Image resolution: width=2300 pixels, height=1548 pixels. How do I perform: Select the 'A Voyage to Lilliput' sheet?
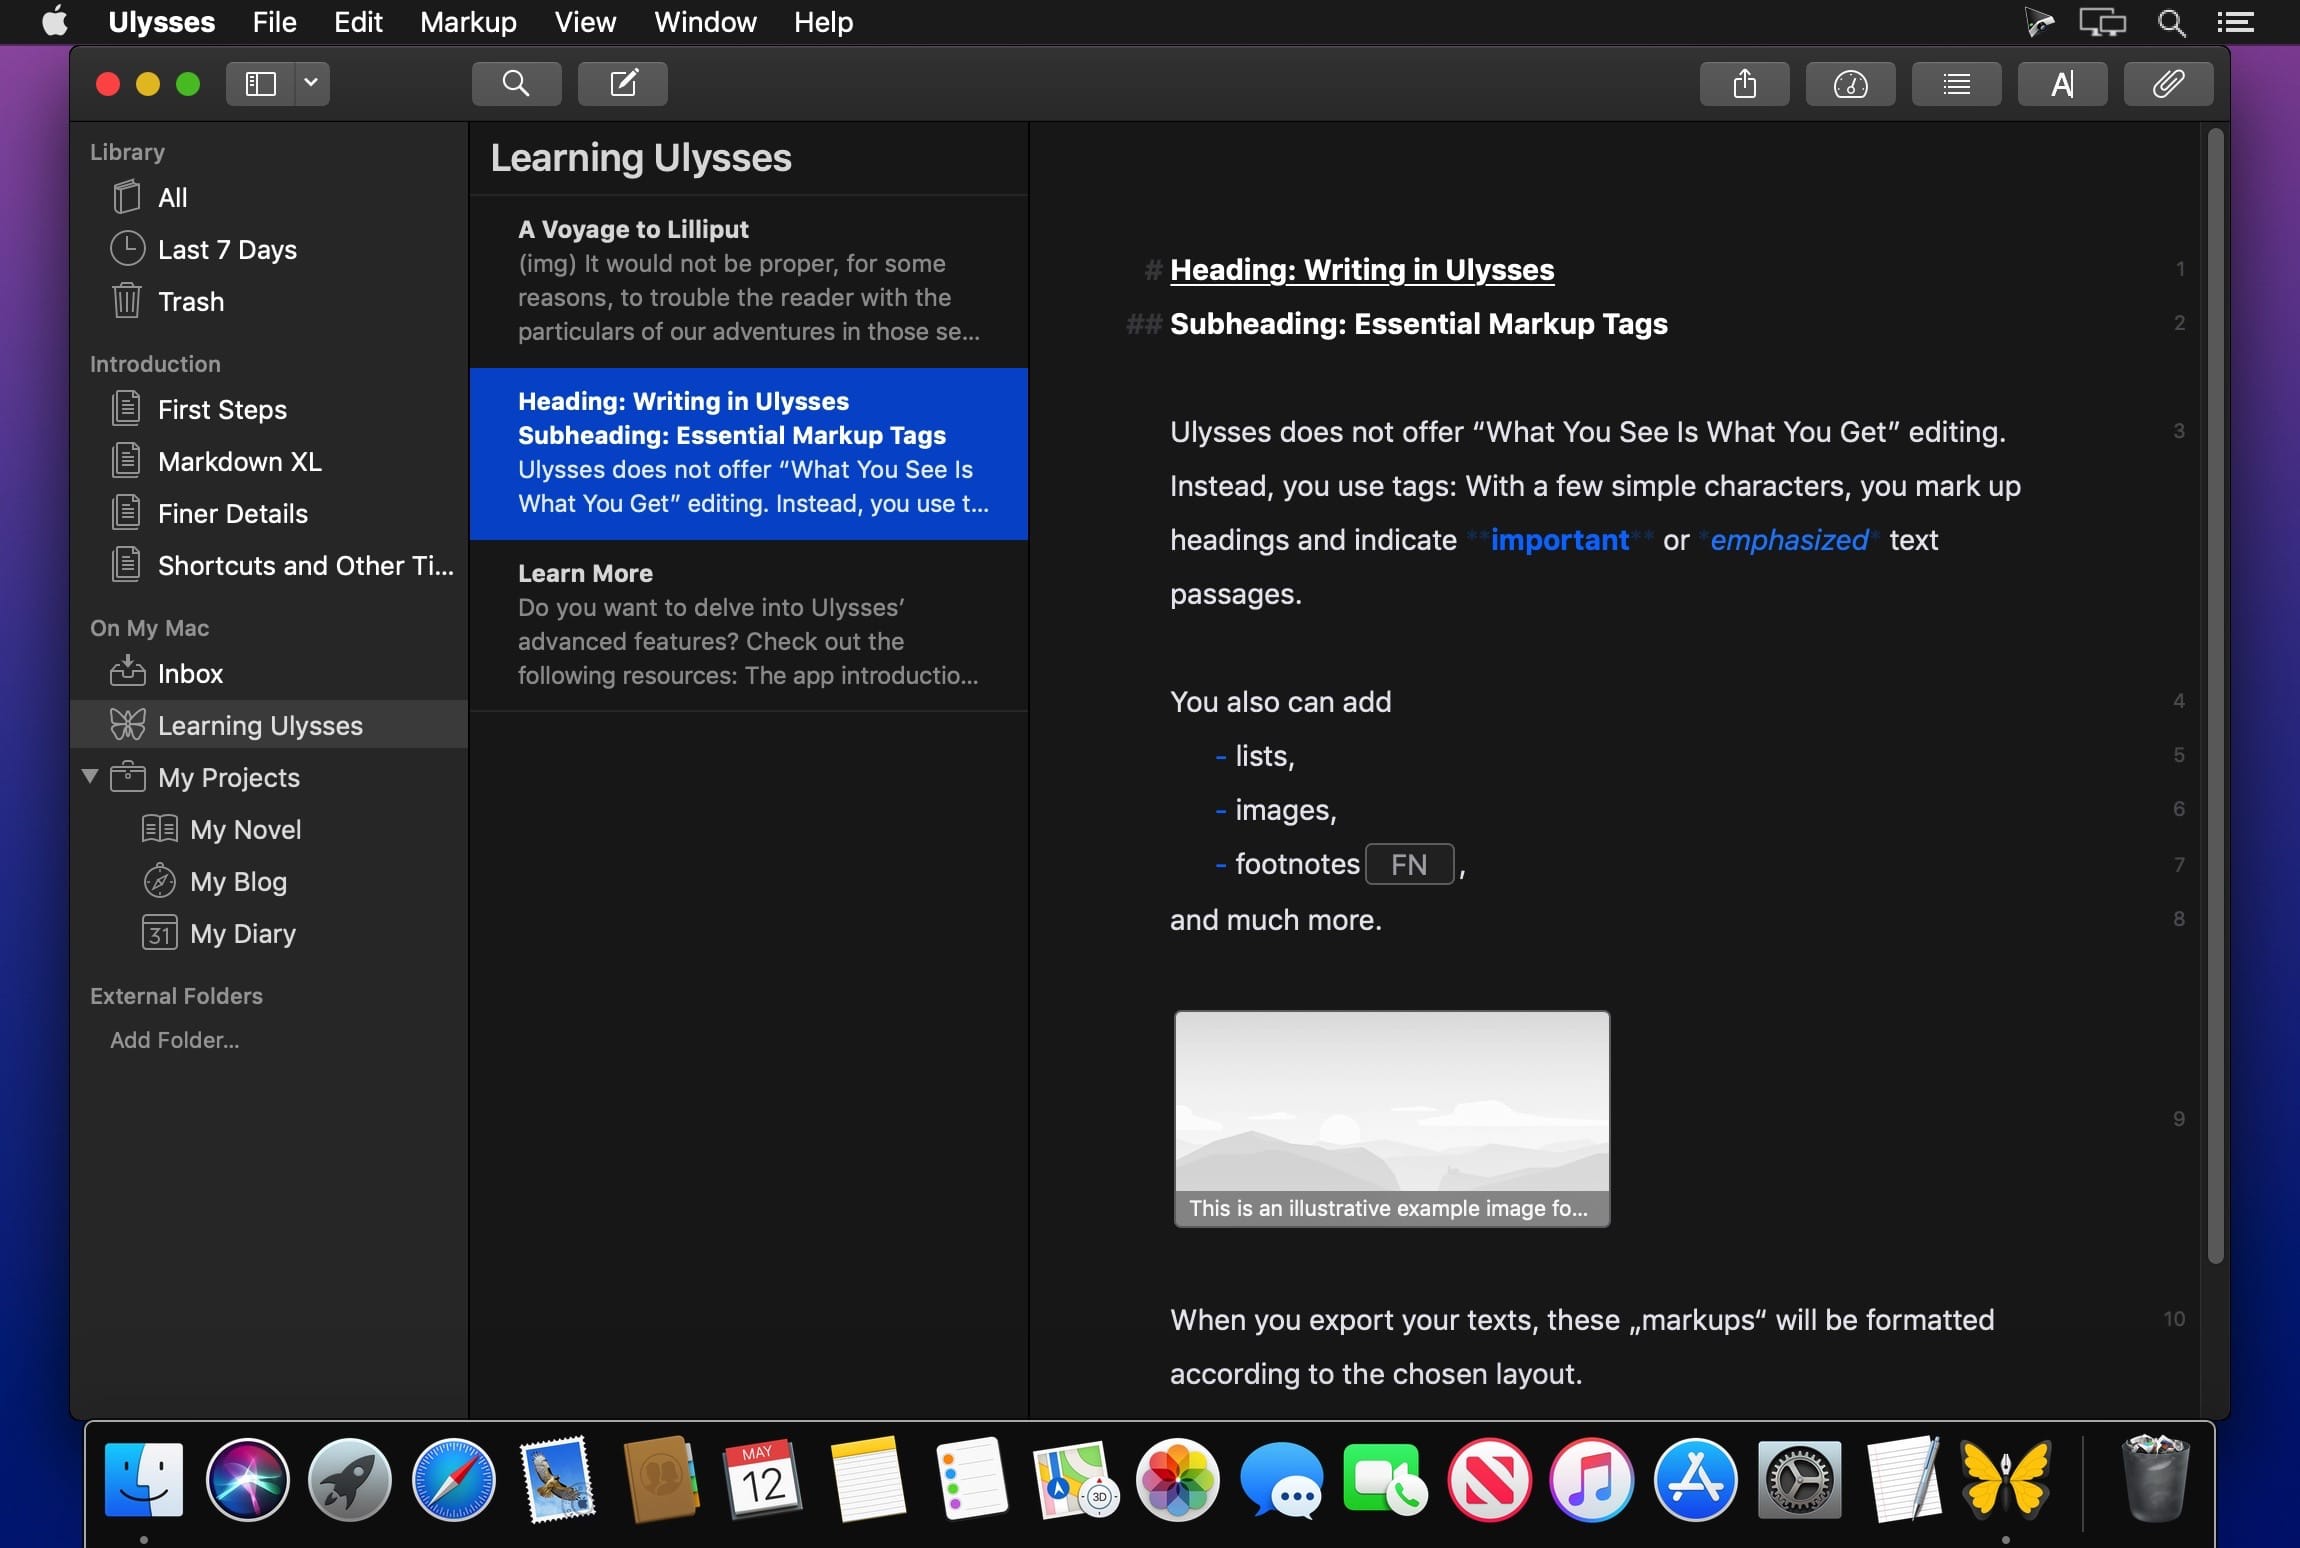(x=748, y=280)
